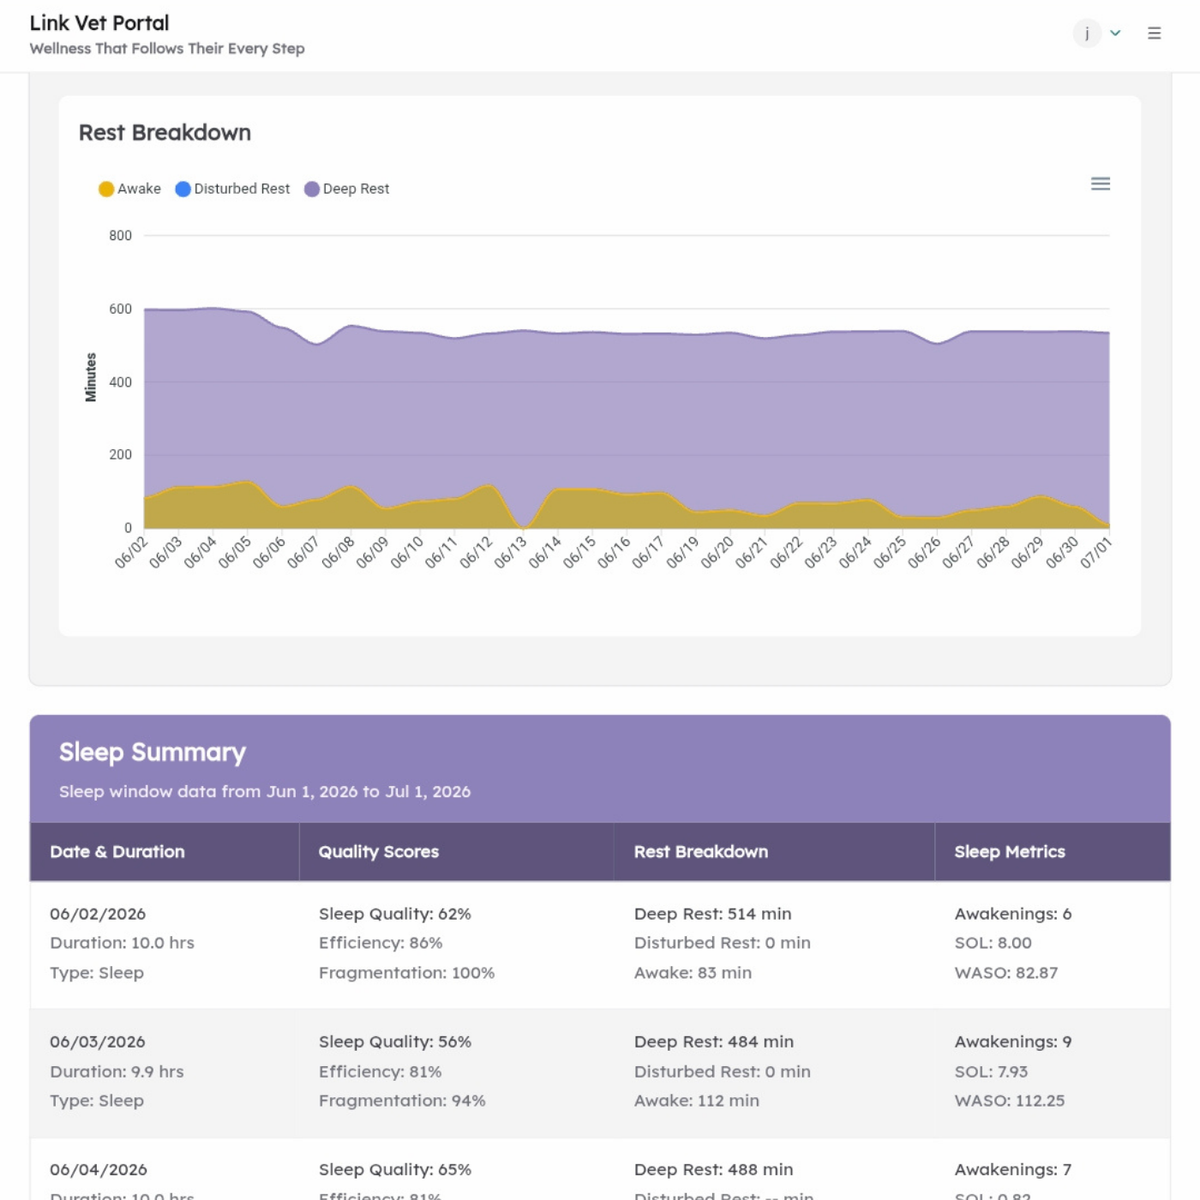Click the user avatar 'j' icon
Screen dimensions: 1200x1200
[1087, 33]
